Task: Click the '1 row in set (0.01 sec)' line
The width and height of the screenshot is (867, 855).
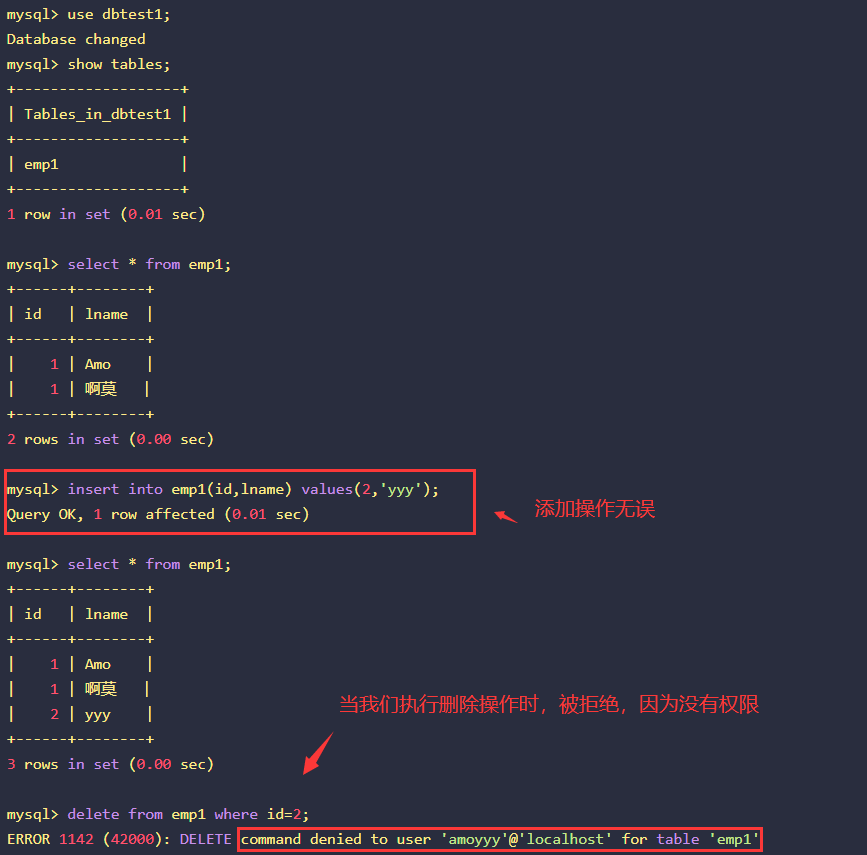Action: point(105,214)
